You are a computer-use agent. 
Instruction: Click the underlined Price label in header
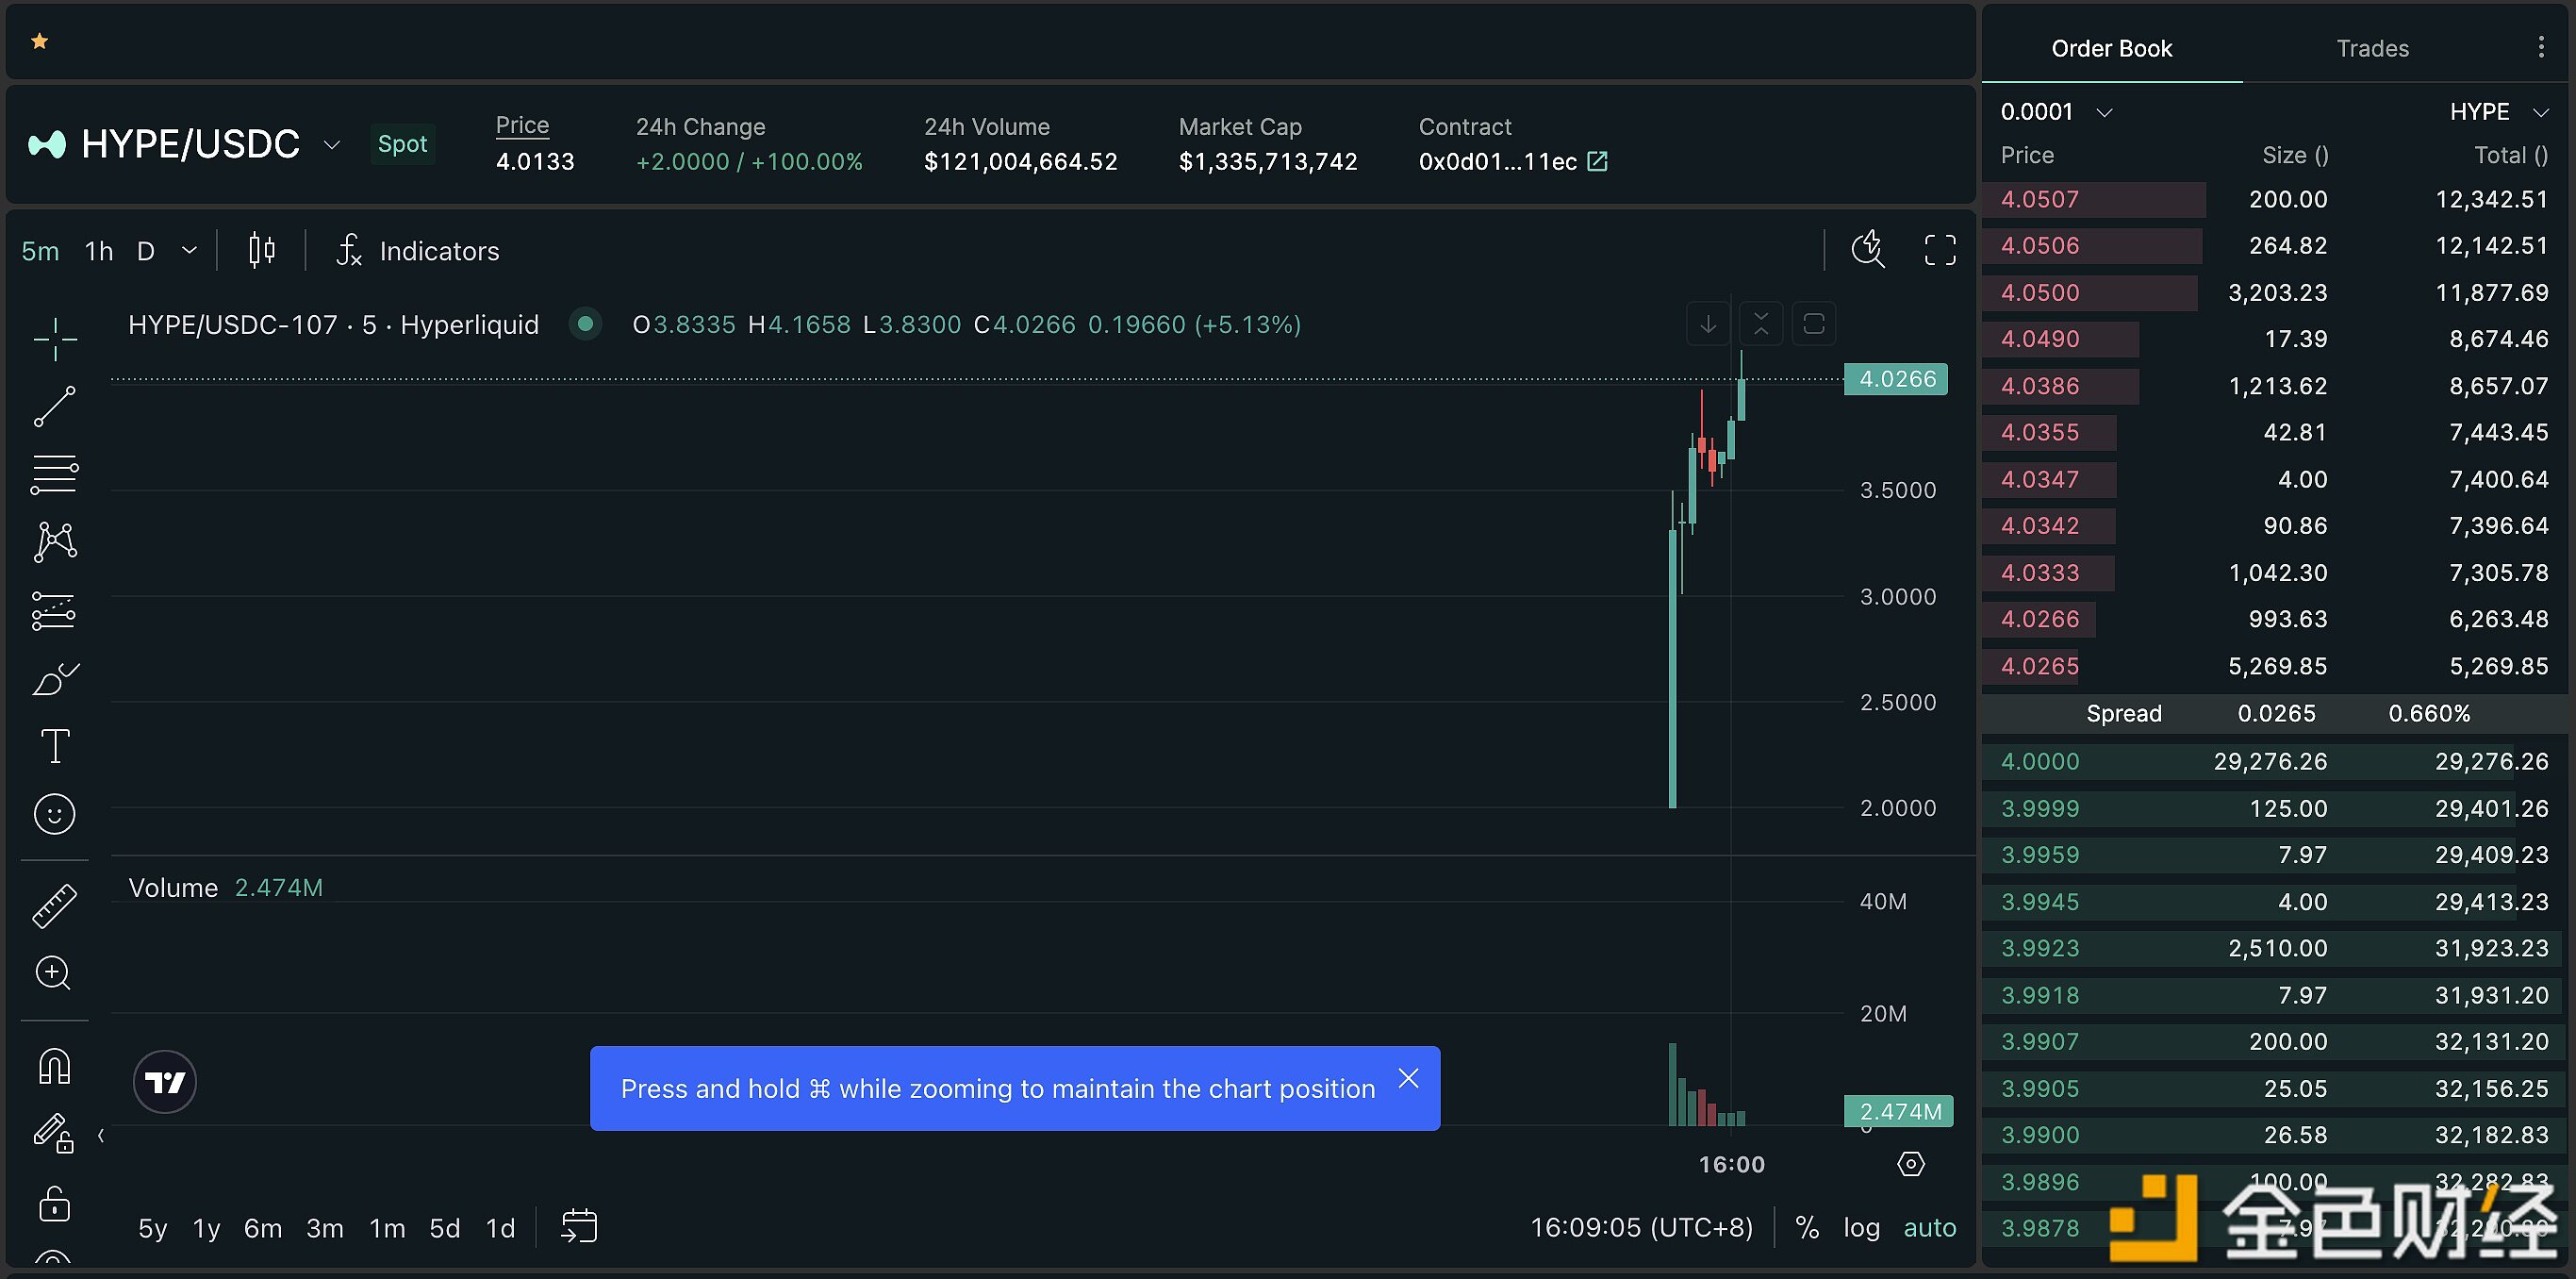(522, 125)
